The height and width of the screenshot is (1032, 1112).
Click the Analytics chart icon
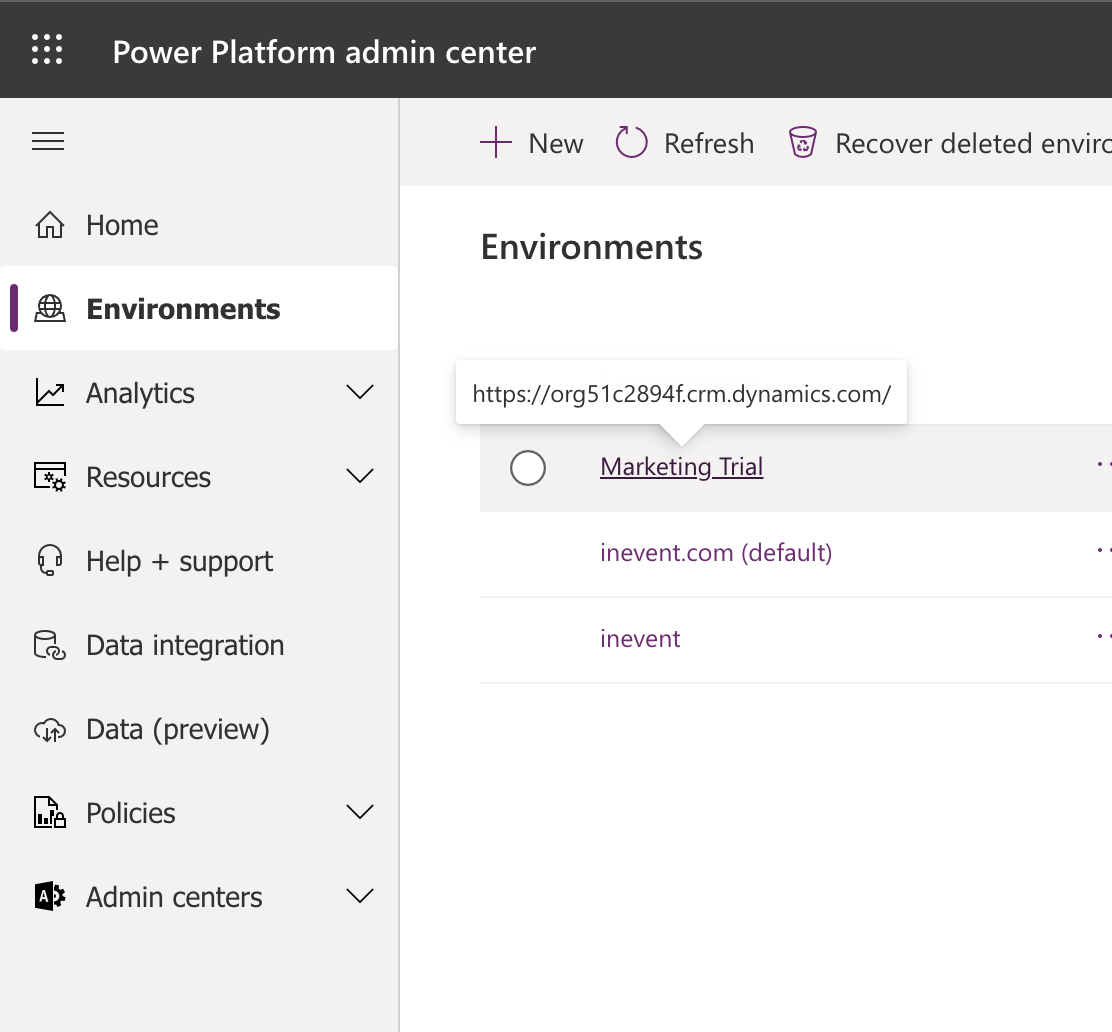(50, 392)
